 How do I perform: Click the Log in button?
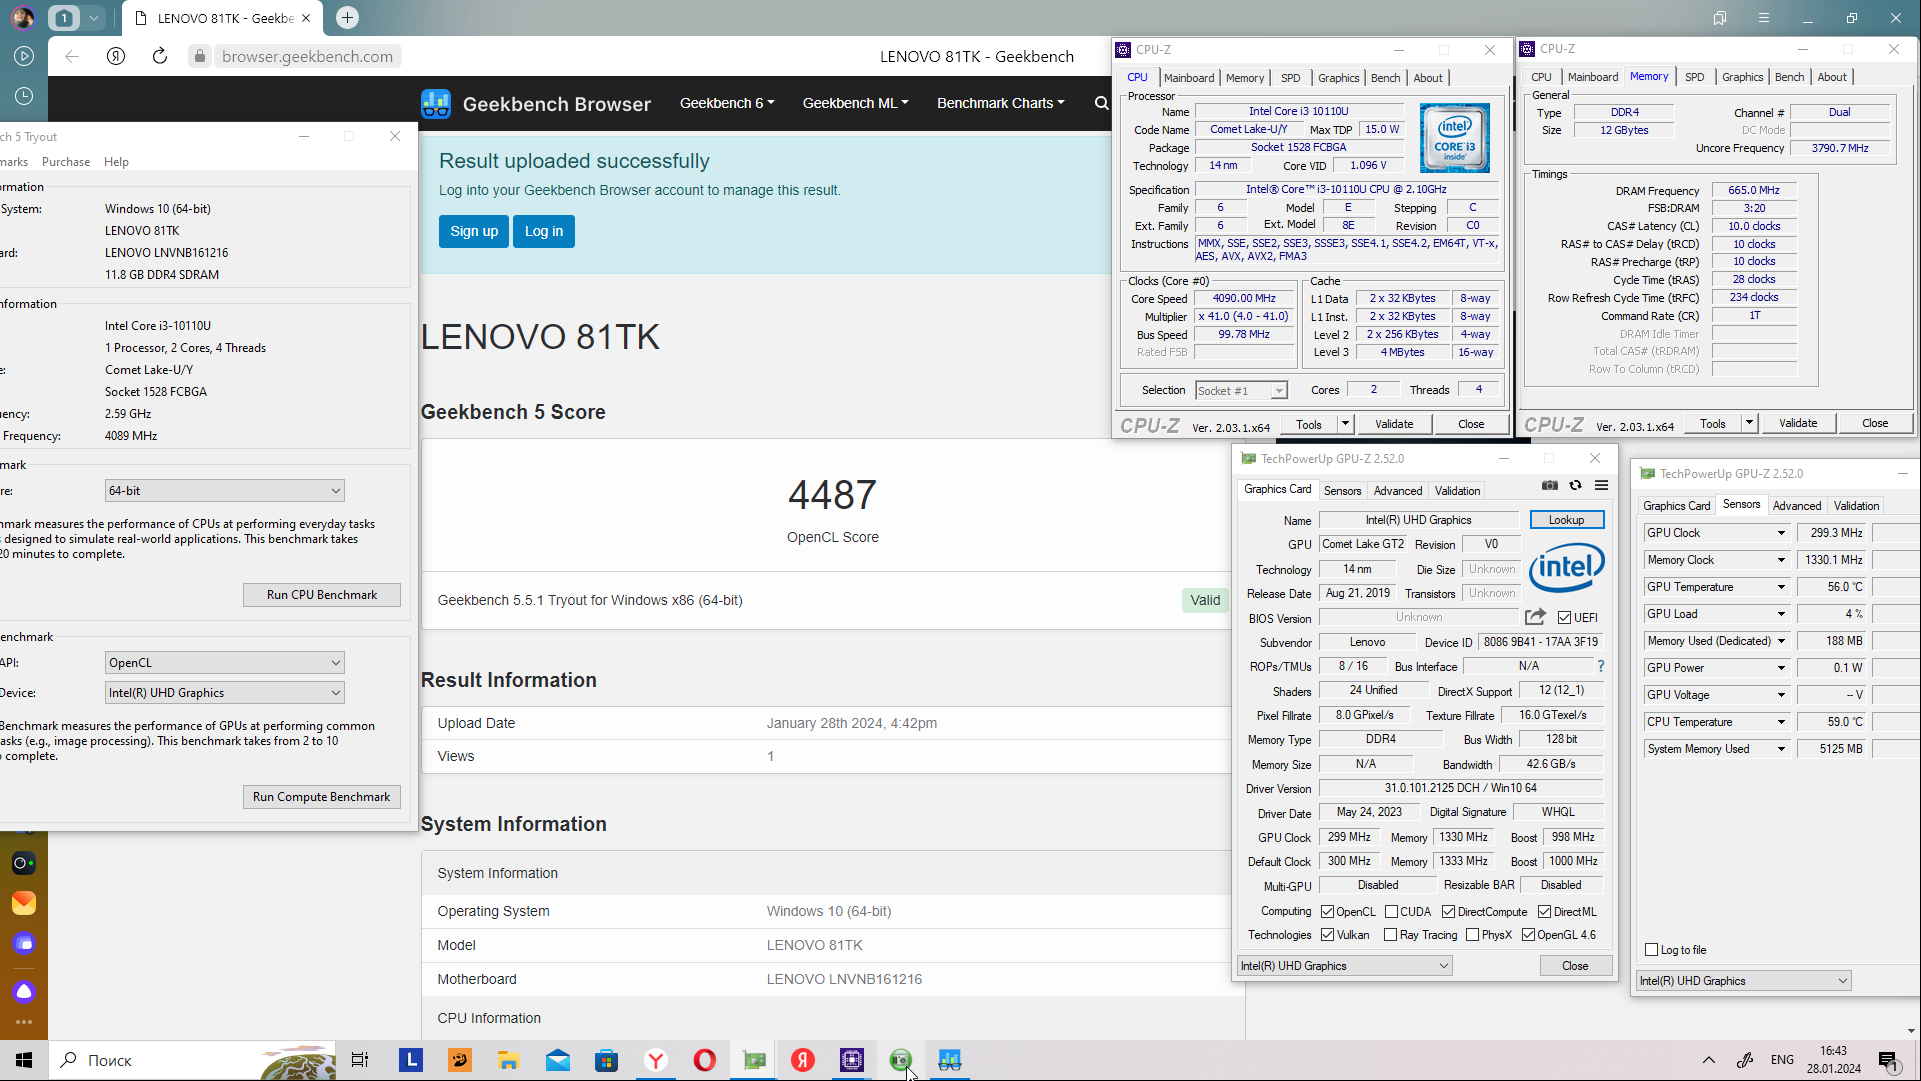pos(544,231)
